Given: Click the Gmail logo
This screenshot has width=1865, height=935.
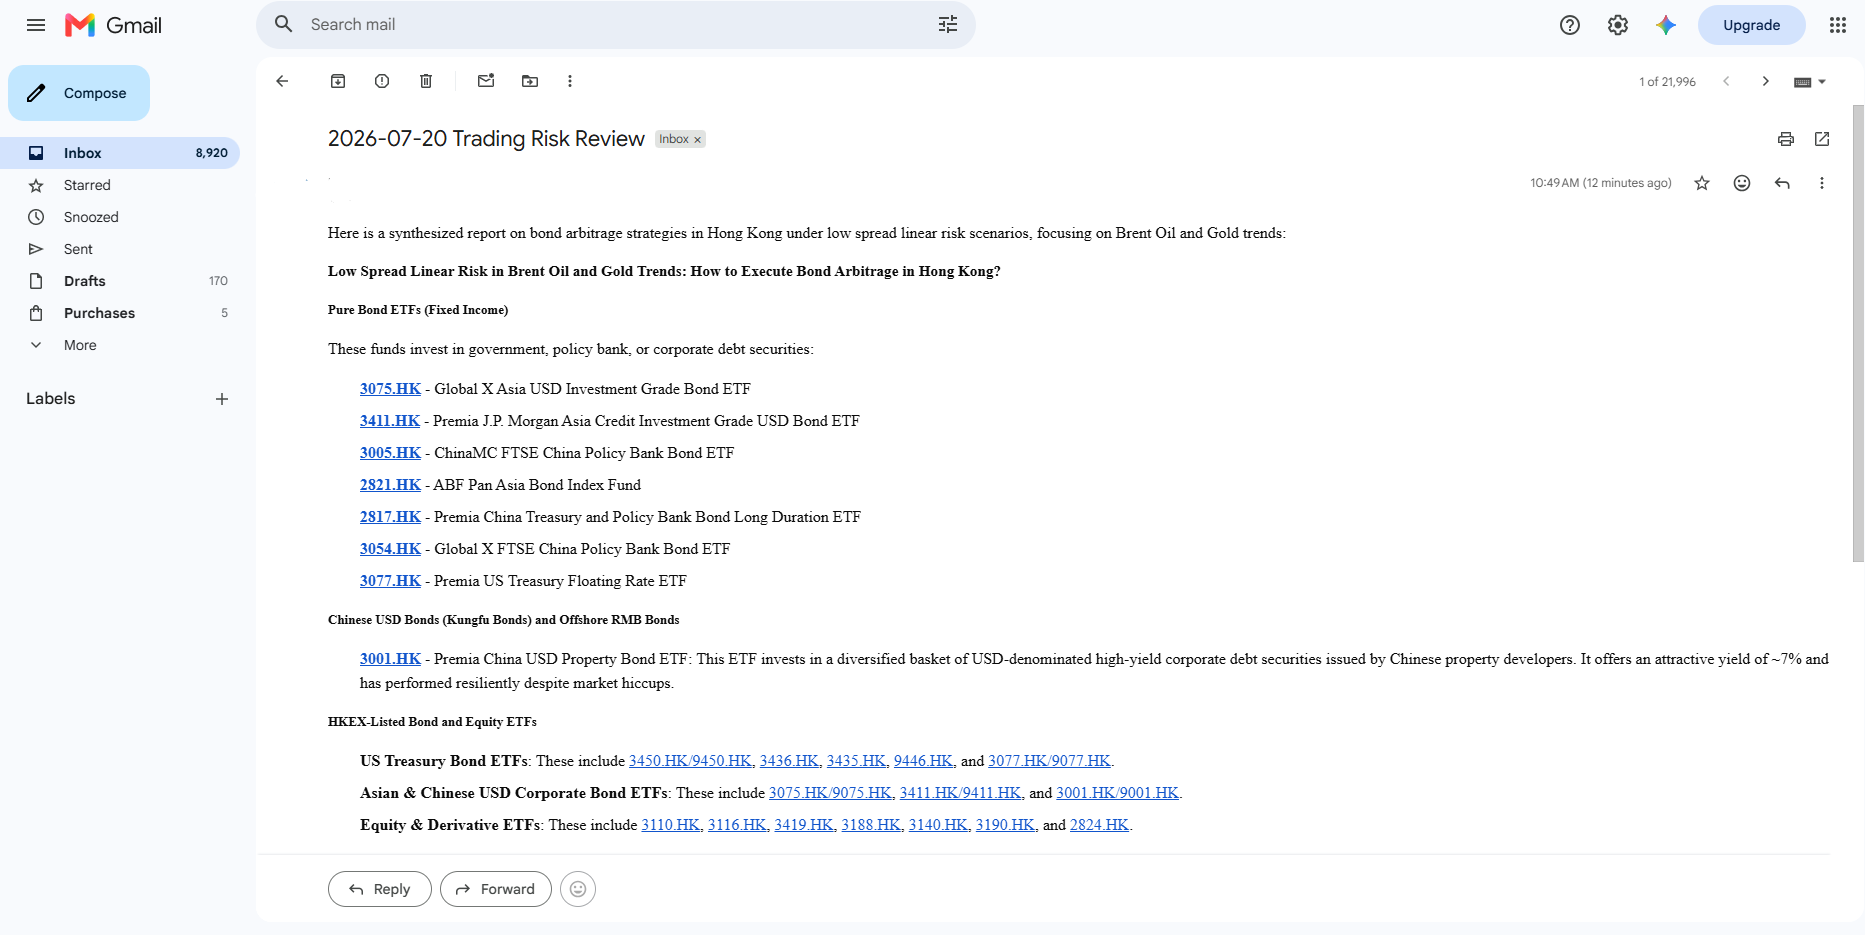Looking at the screenshot, I should coord(113,25).
